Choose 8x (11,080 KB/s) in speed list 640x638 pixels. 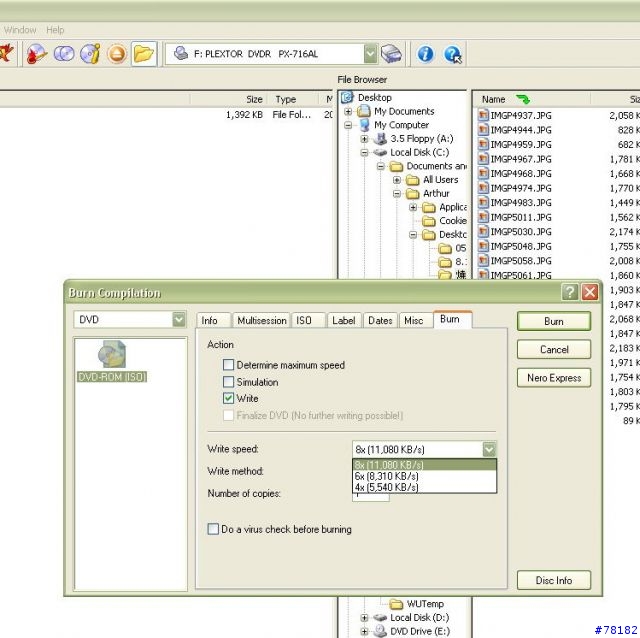(x=424, y=465)
